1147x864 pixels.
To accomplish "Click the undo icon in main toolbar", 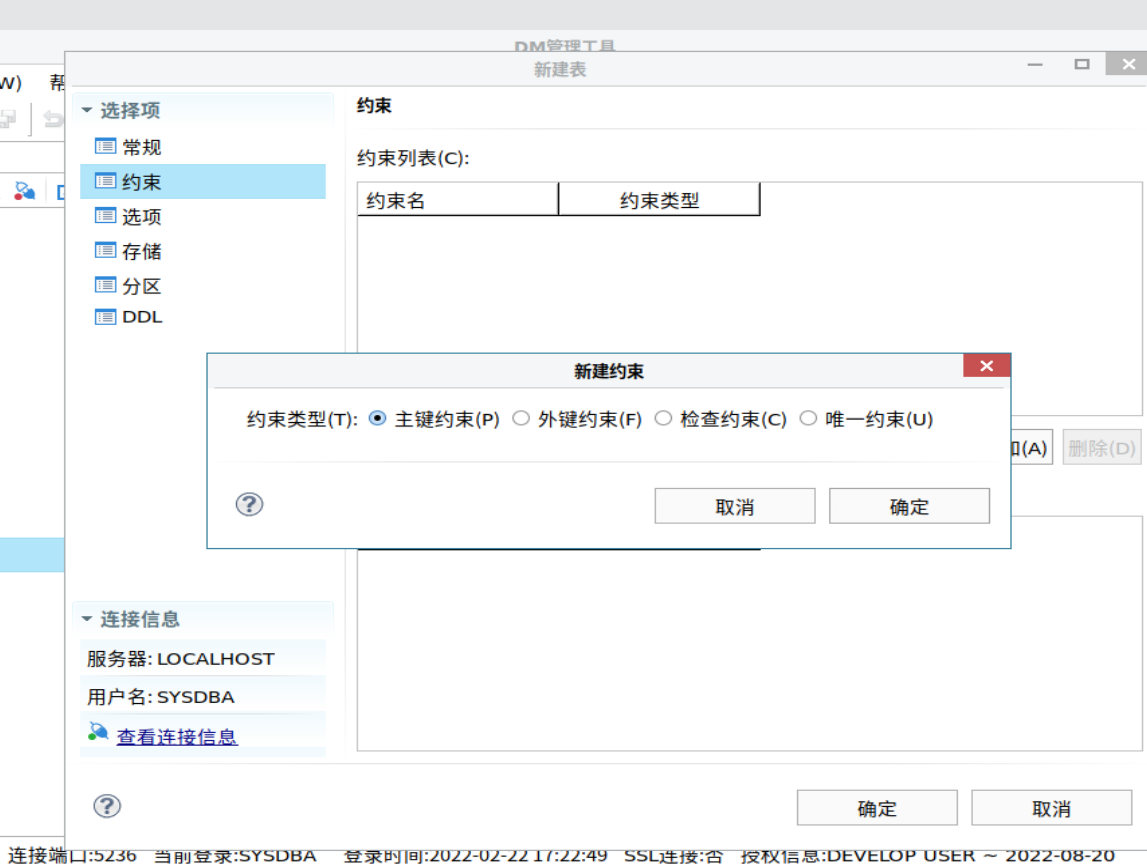I will tap(53, 119).
